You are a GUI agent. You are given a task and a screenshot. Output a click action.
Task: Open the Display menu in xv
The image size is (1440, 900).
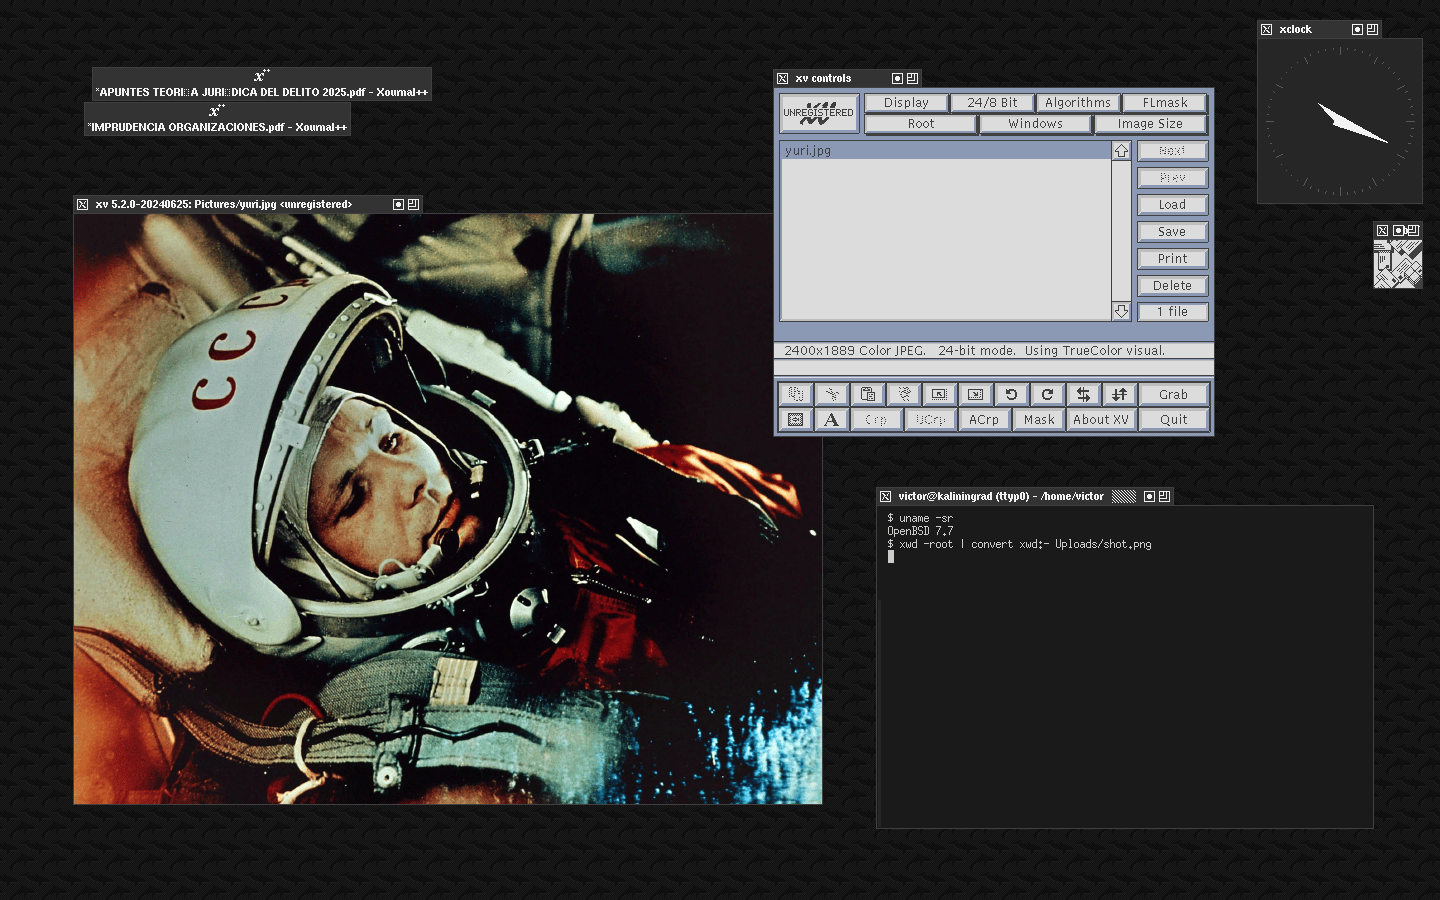[906, 103]
